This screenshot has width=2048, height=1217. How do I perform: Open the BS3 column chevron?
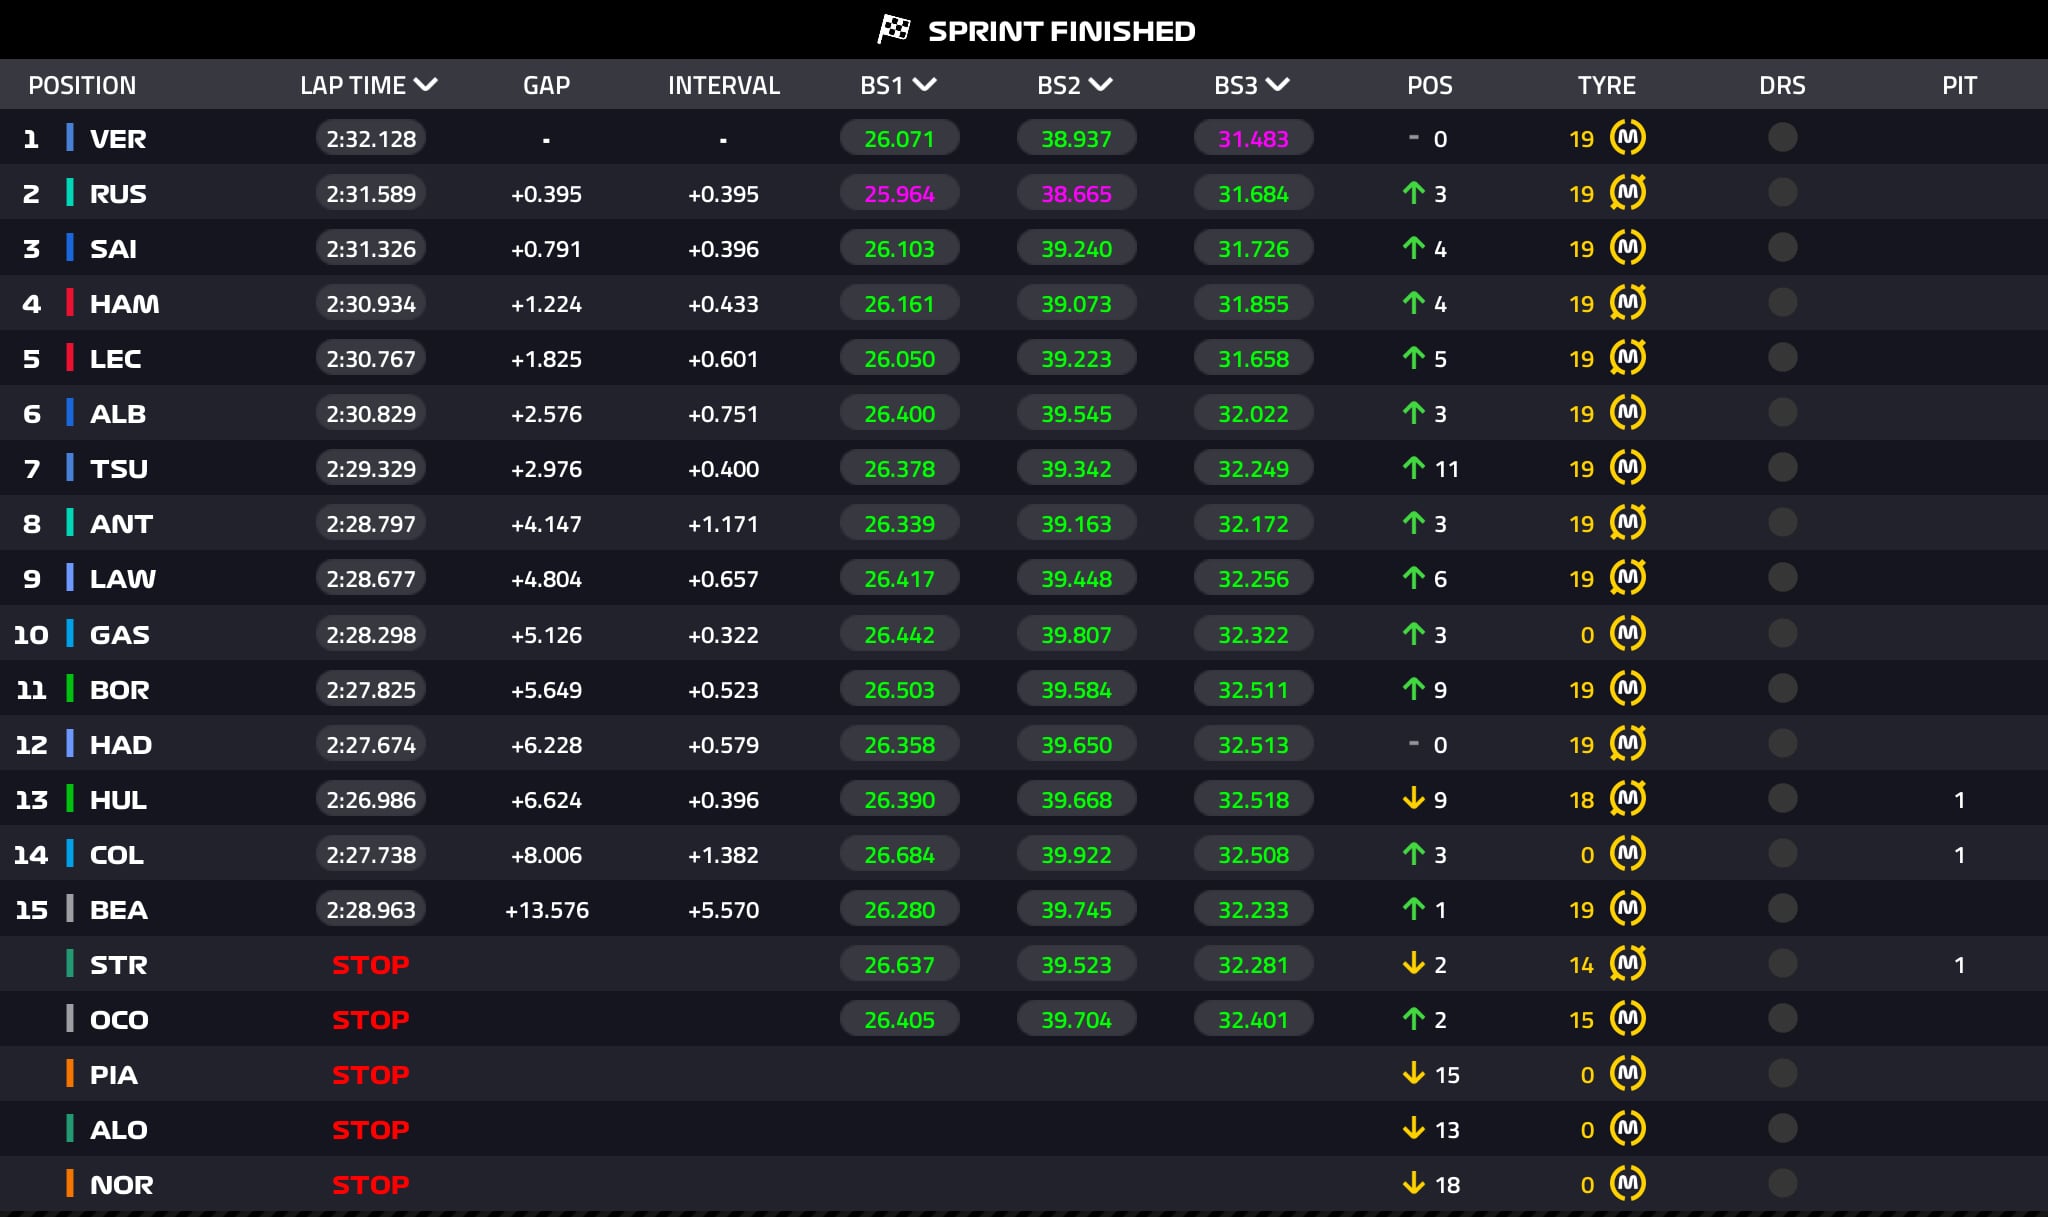click(x=1277, y=84)
